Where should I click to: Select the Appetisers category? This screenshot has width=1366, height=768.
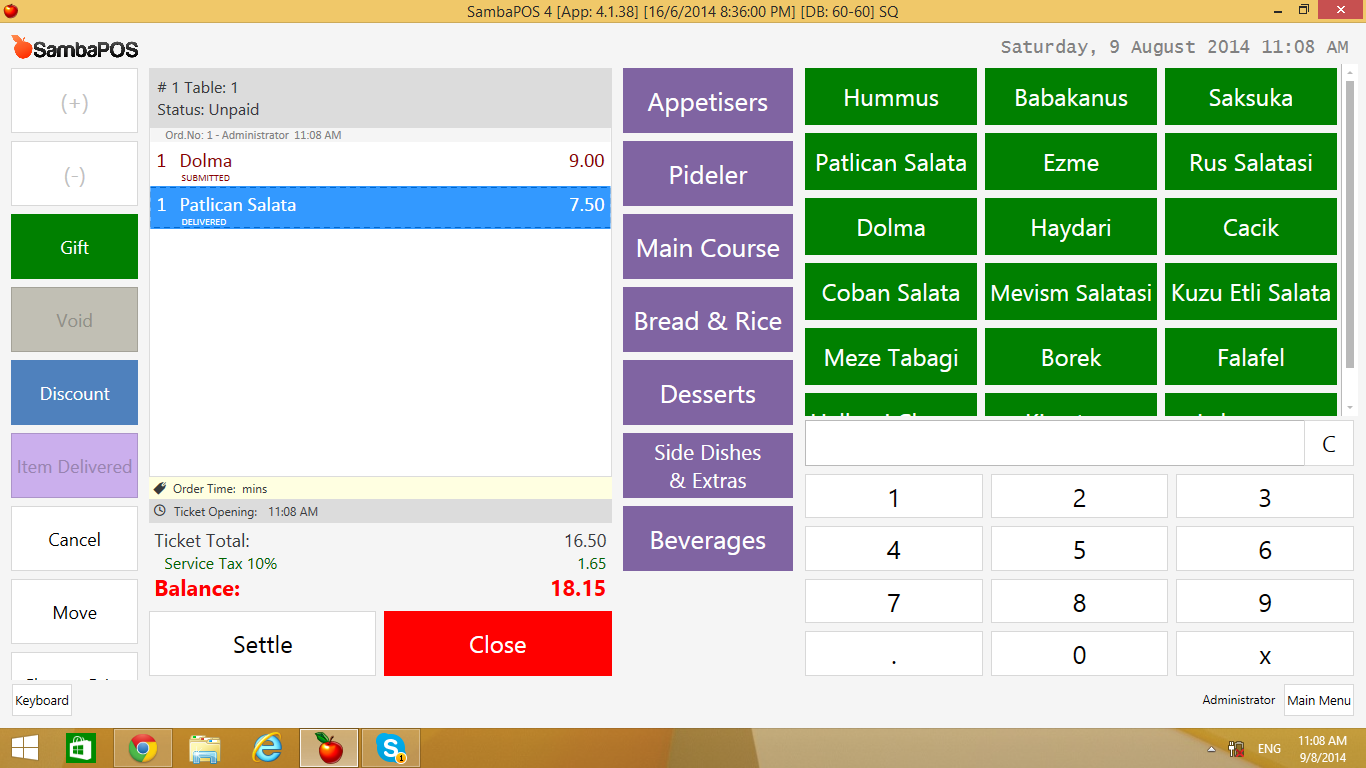708,101
